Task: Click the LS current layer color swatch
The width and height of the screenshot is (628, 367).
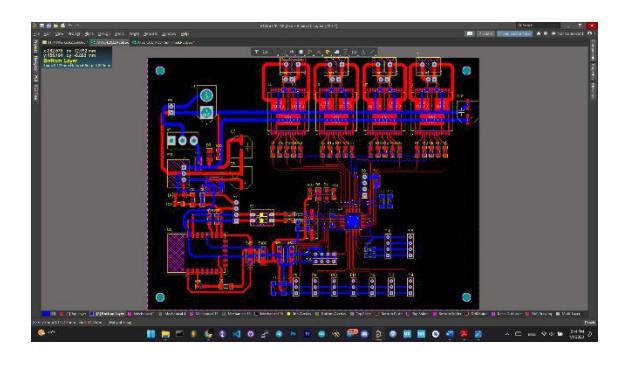Action: (x=46, y=314)
